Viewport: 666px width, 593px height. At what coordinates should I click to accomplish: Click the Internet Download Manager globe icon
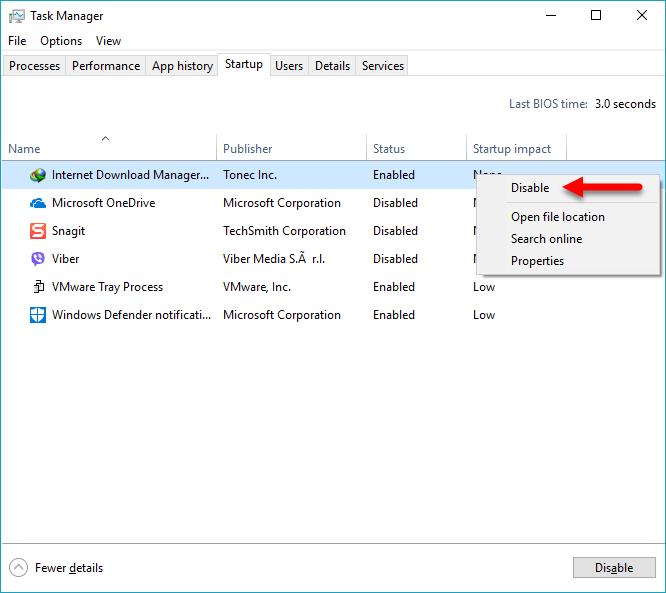tap(38, 175)
